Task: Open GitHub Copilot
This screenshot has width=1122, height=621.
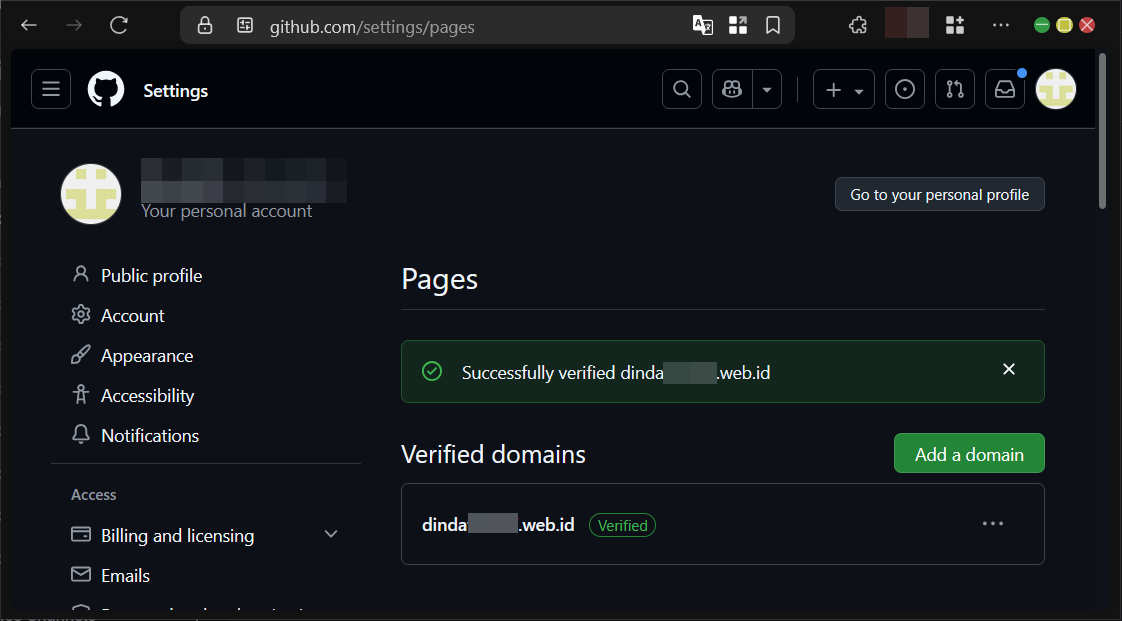Action: [x=731, y=89]
